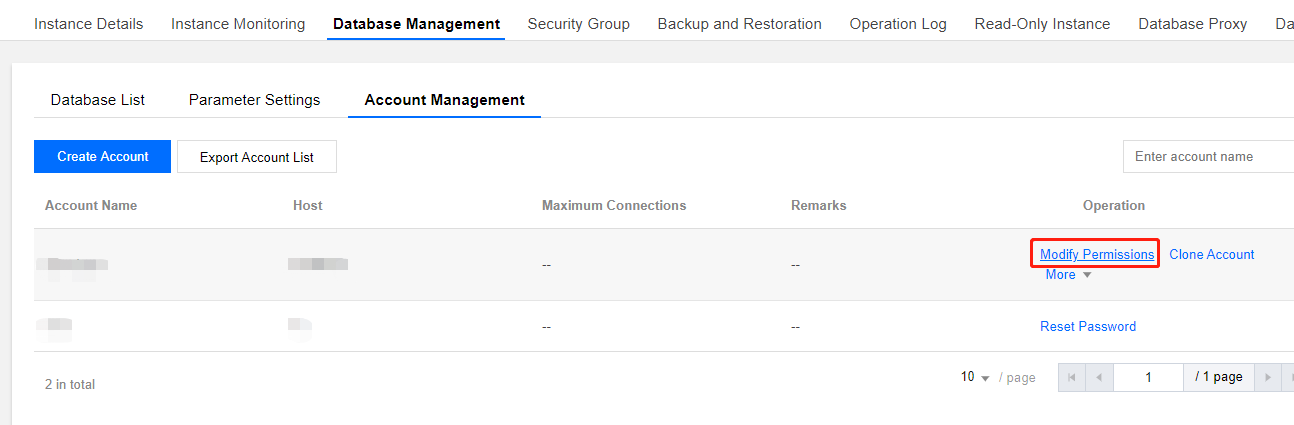The height and width of the screenshot is (425, 1294).
Task: Click Export Account List button
Action: click(x=257, y=157)
